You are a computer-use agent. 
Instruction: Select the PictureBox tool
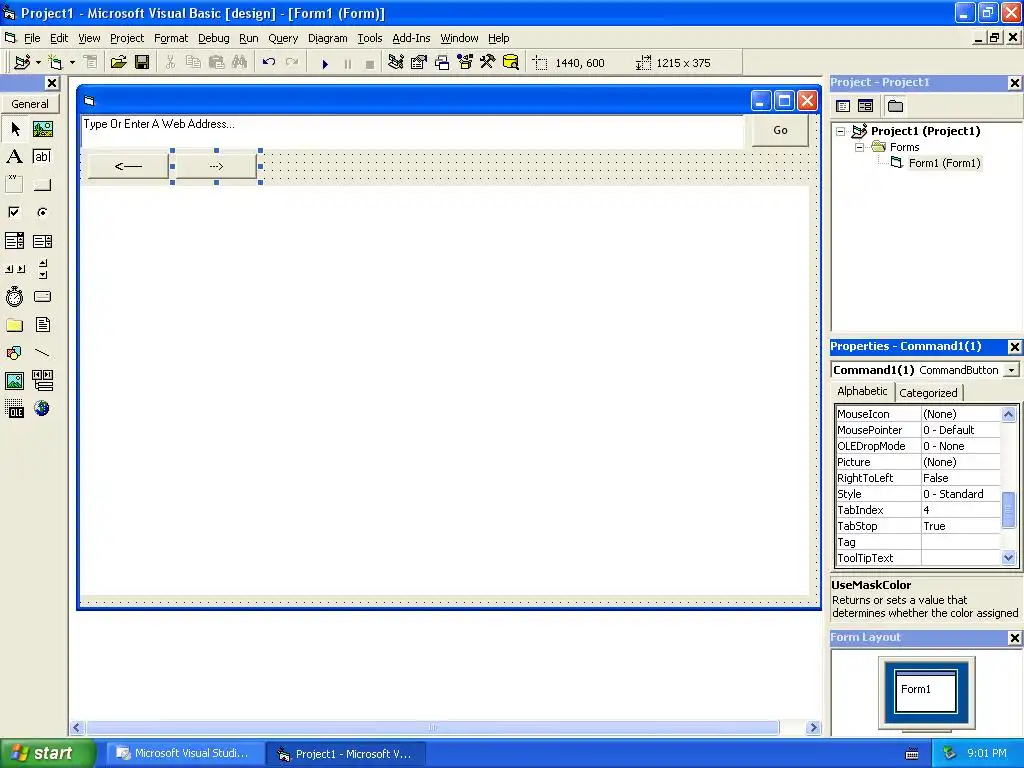pyautogui.click(x=42, y=129)
